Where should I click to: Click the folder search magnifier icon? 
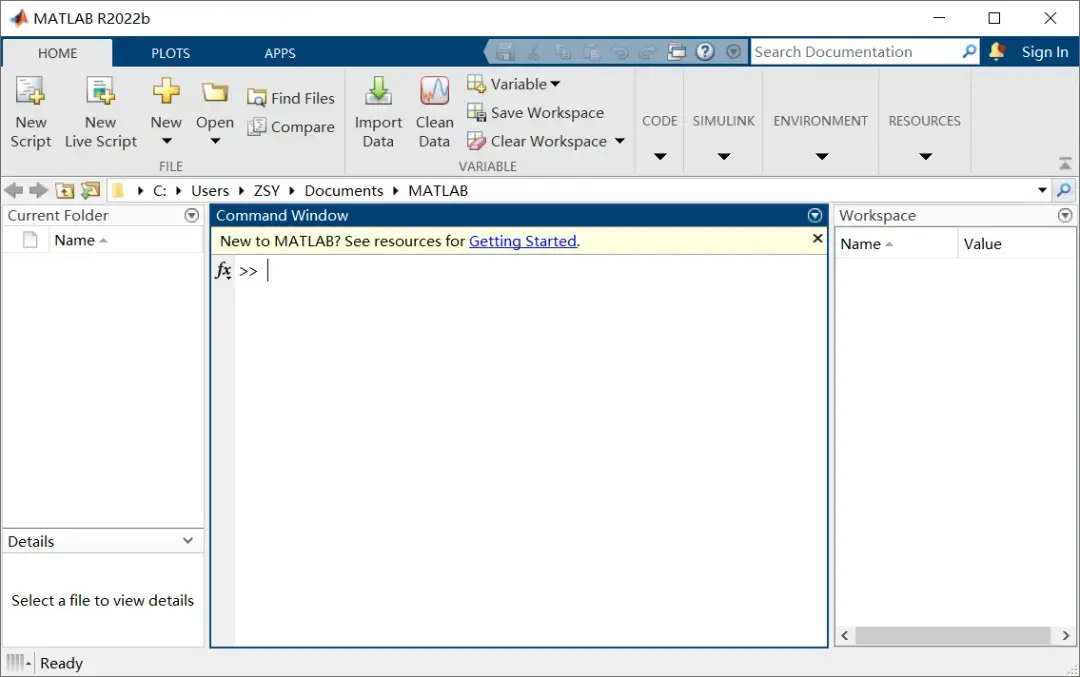tap(1064, 190)
